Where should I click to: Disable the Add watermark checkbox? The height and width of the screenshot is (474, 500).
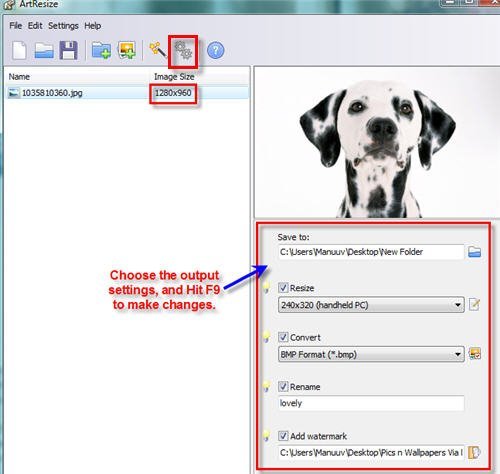(x=283, y=436)
